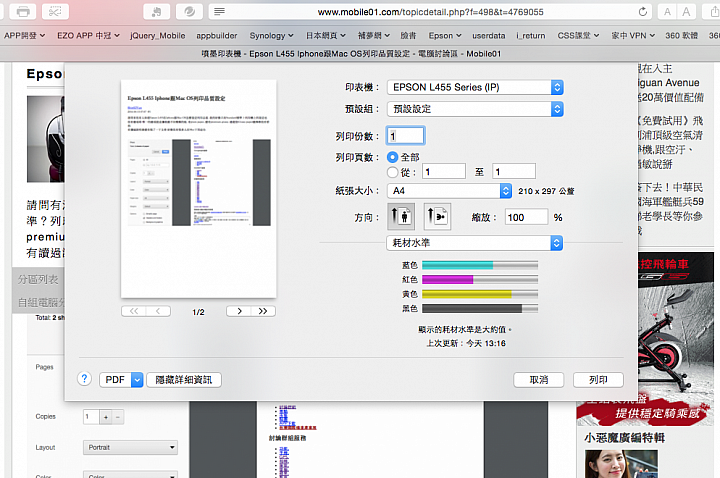Viewport: 720px width, 478px height.
Task: Open the '耗材水準' options dropdown
Action: 474,243
